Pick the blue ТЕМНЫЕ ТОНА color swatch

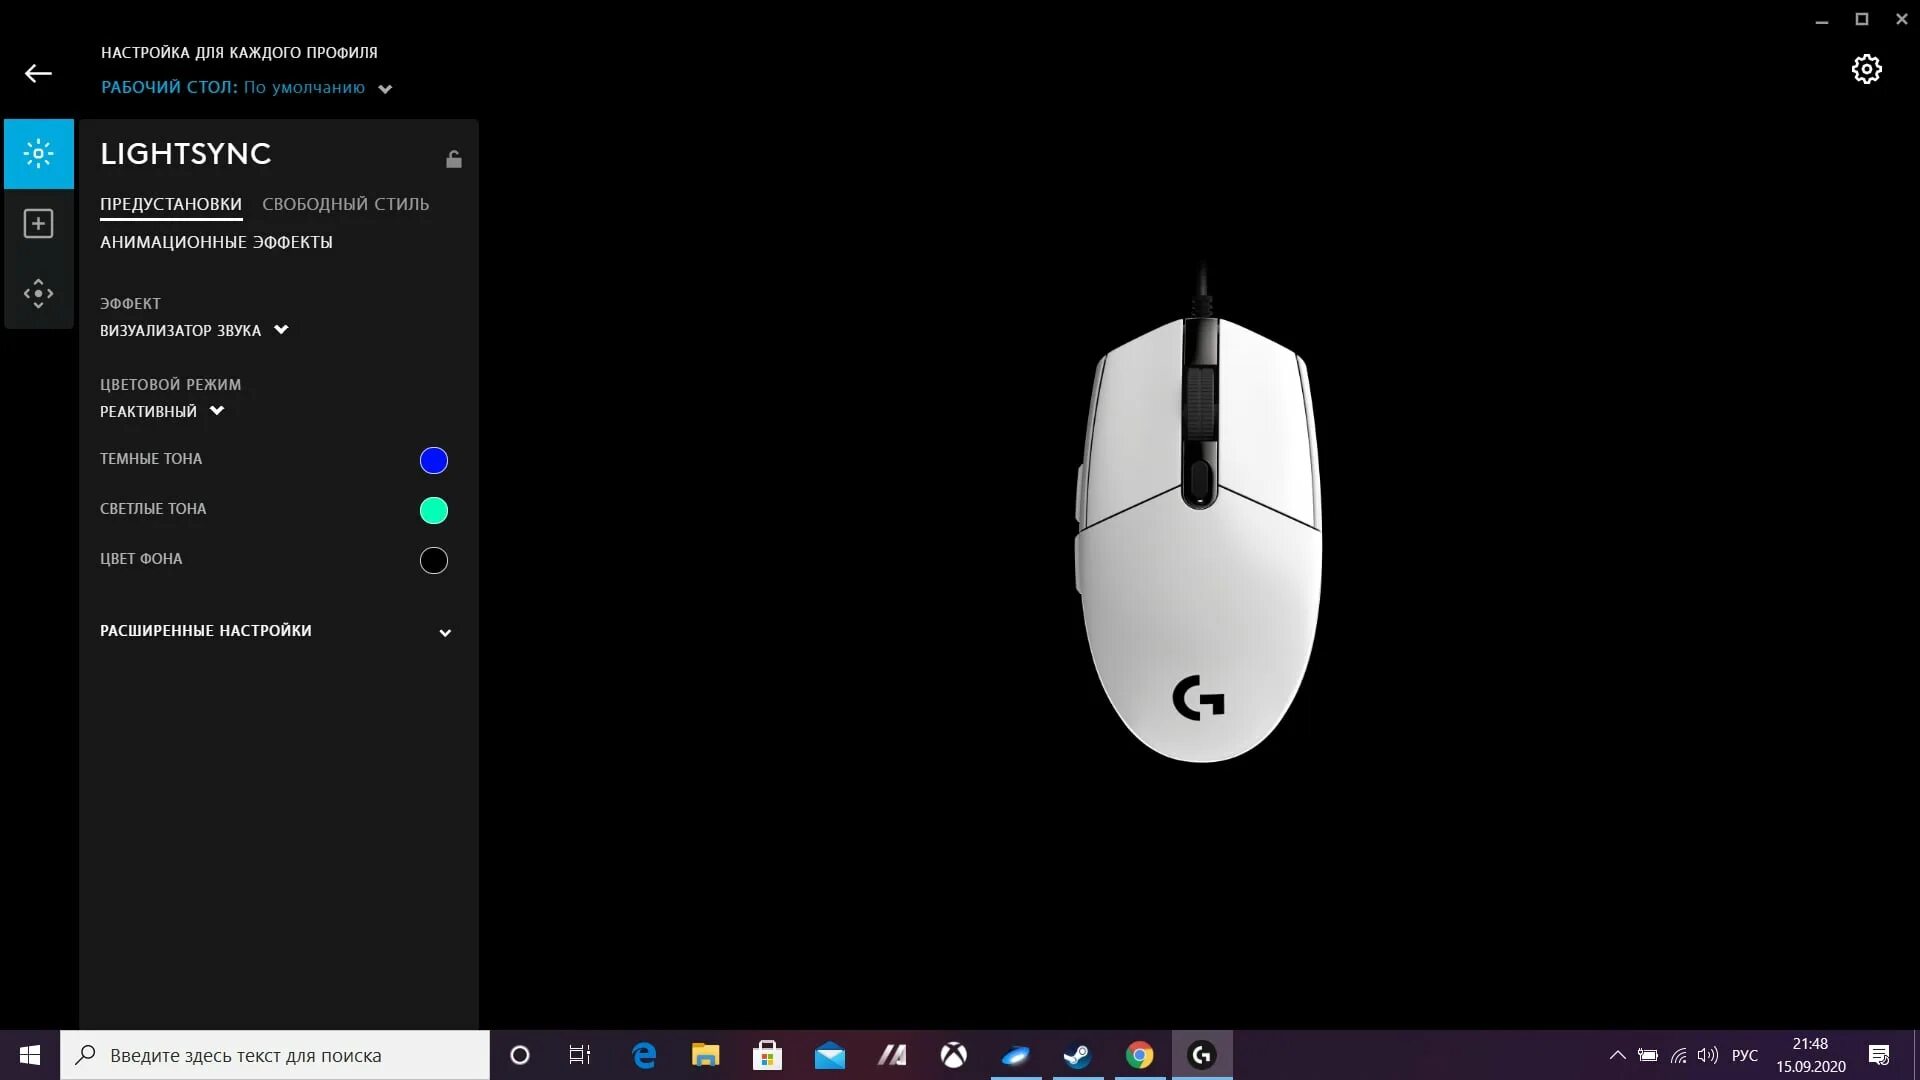click(x=433, y=460)
